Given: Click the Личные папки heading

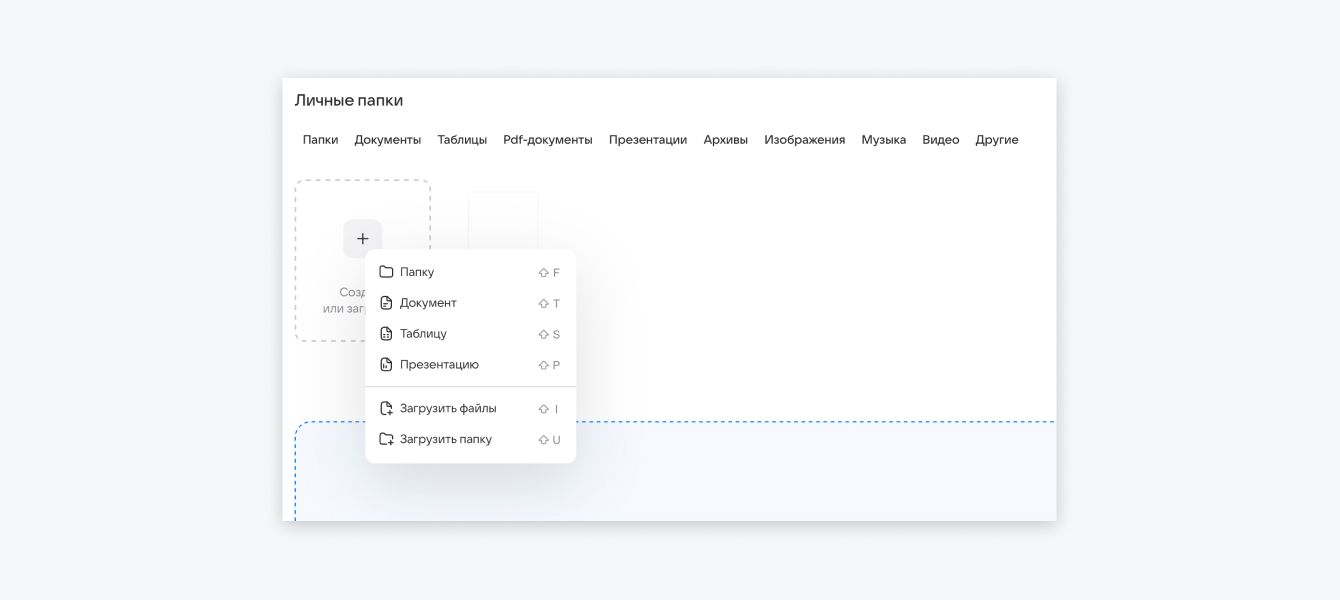Looking at the screenshot, I should (348, 101).
